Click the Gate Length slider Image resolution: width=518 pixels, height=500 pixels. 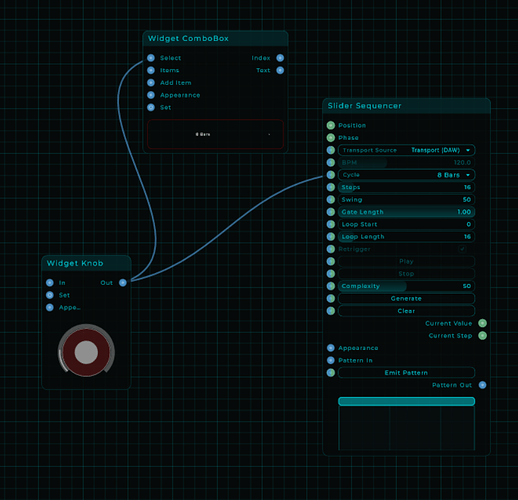coord(406,212)
